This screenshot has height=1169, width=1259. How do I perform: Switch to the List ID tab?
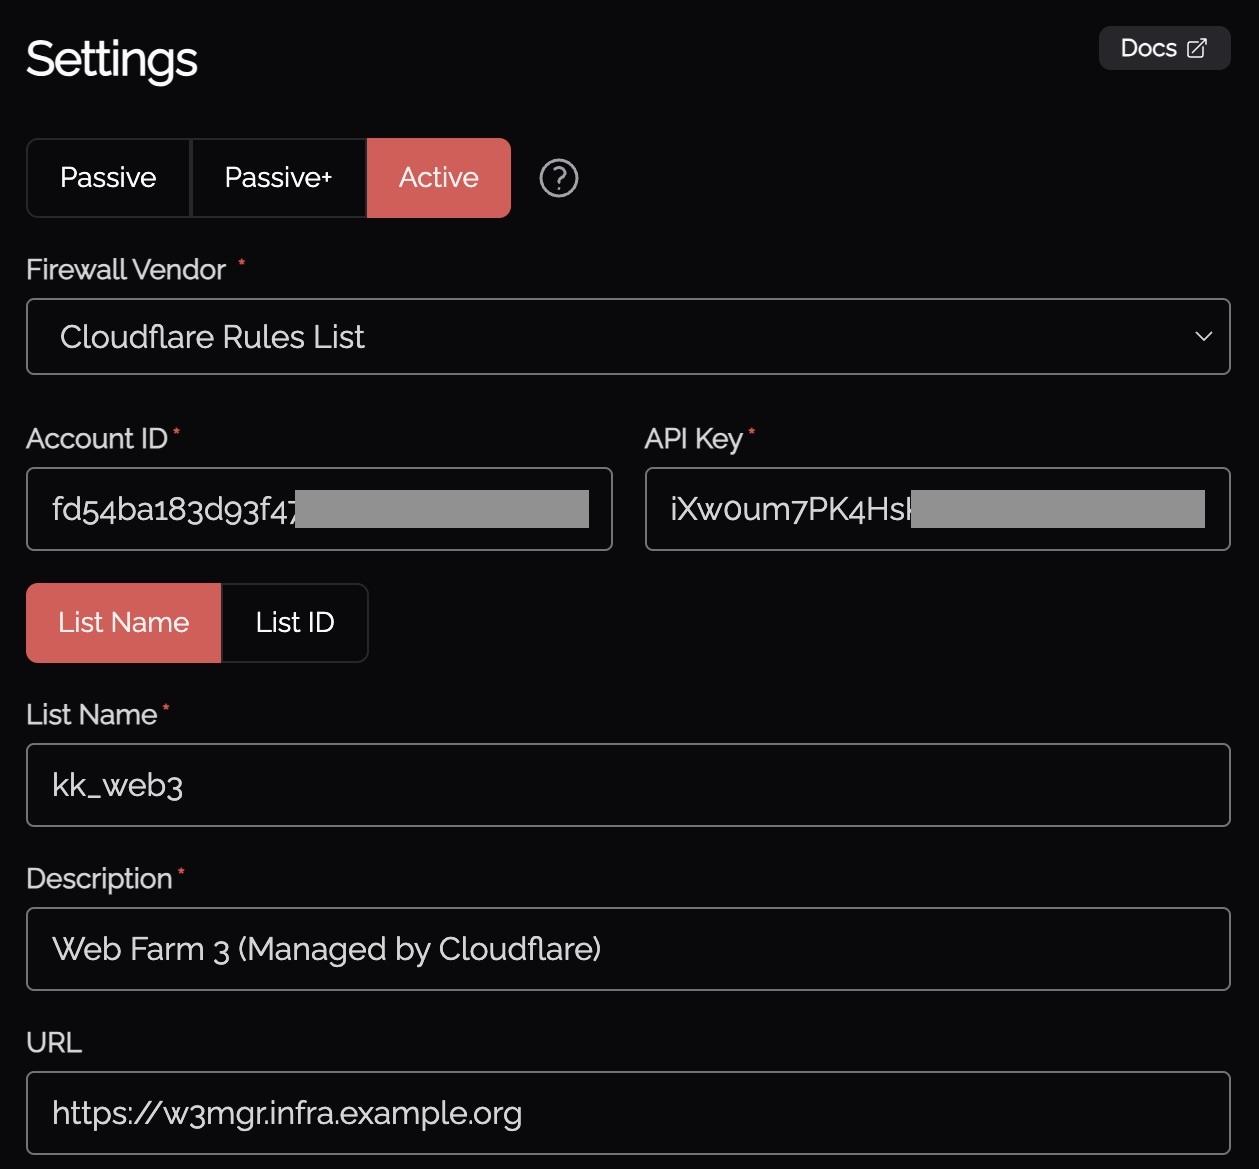[x=294, y=623]
